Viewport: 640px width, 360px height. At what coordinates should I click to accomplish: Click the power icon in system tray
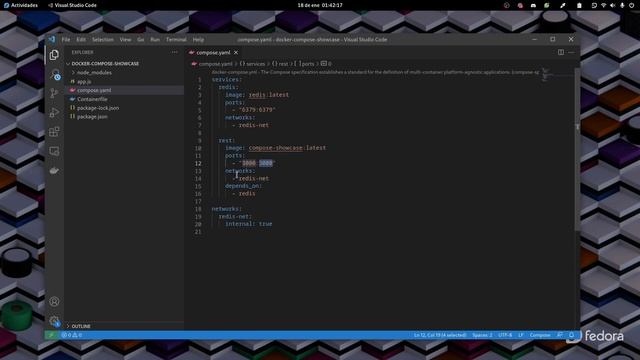[x=631, y=5]
